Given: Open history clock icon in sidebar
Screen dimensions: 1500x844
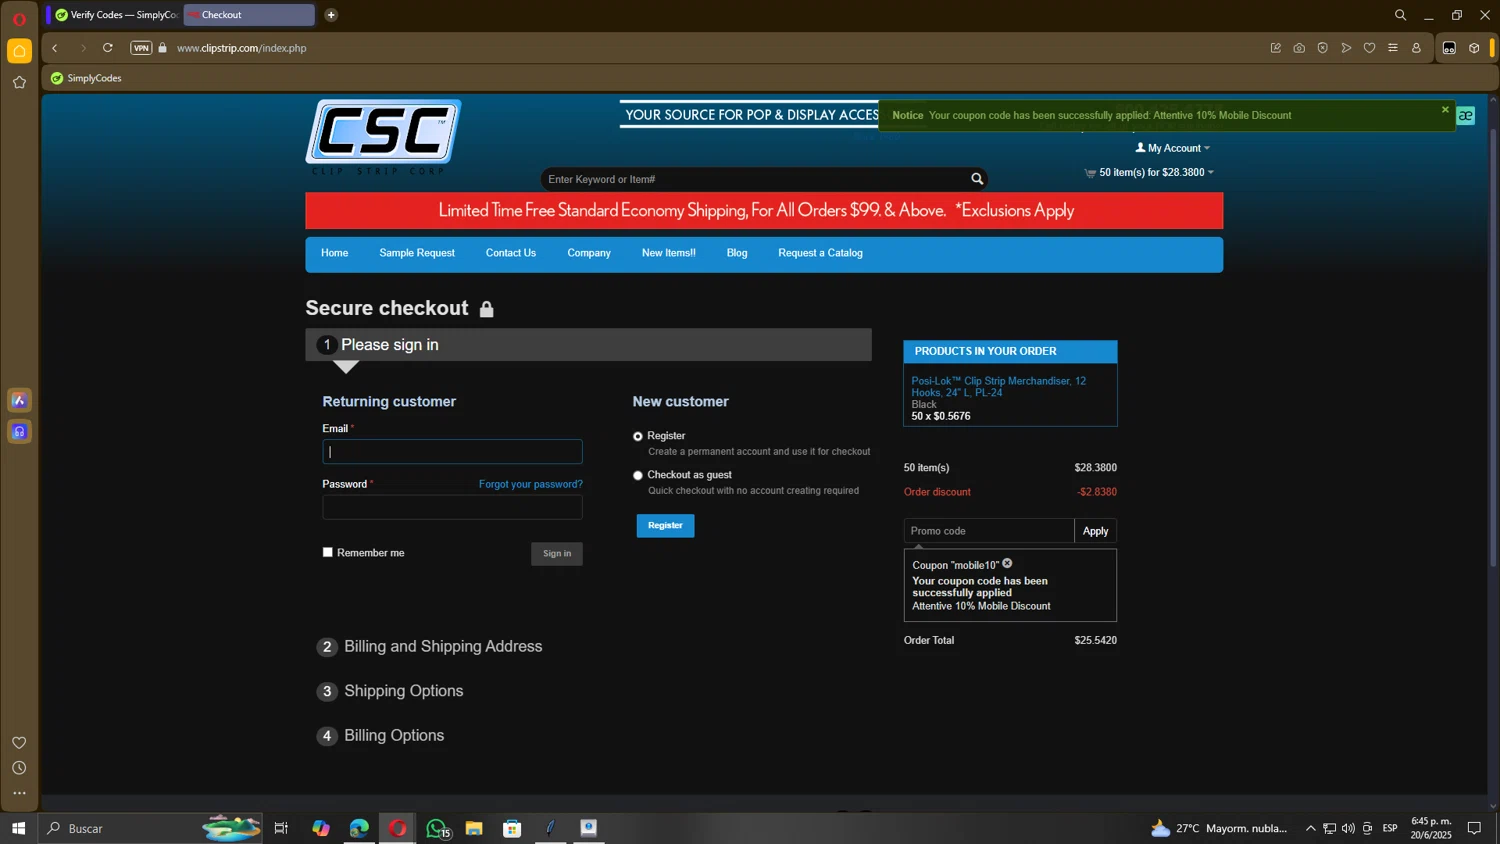Looking at the screenshot, I should pos(19,768).
